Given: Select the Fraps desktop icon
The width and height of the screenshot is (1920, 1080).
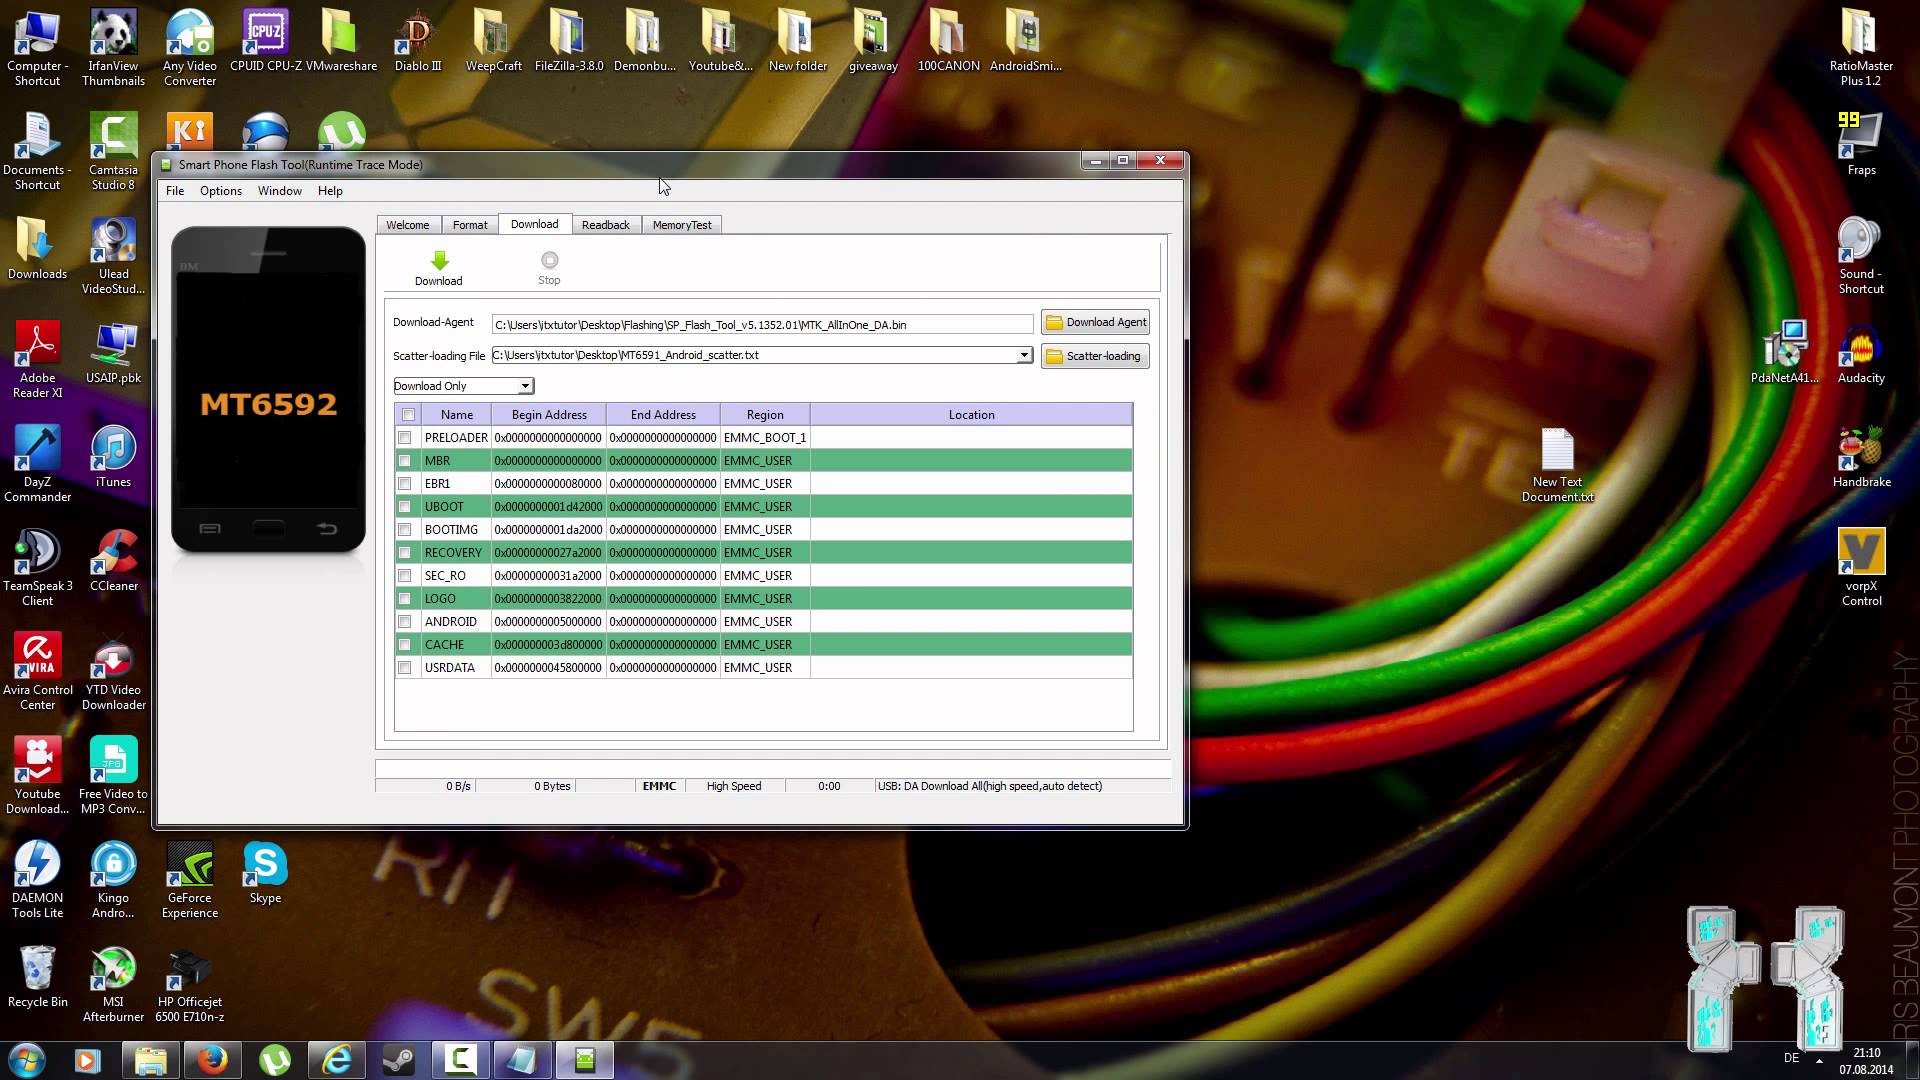Looking at the screenshot, I should (1861, 145).
